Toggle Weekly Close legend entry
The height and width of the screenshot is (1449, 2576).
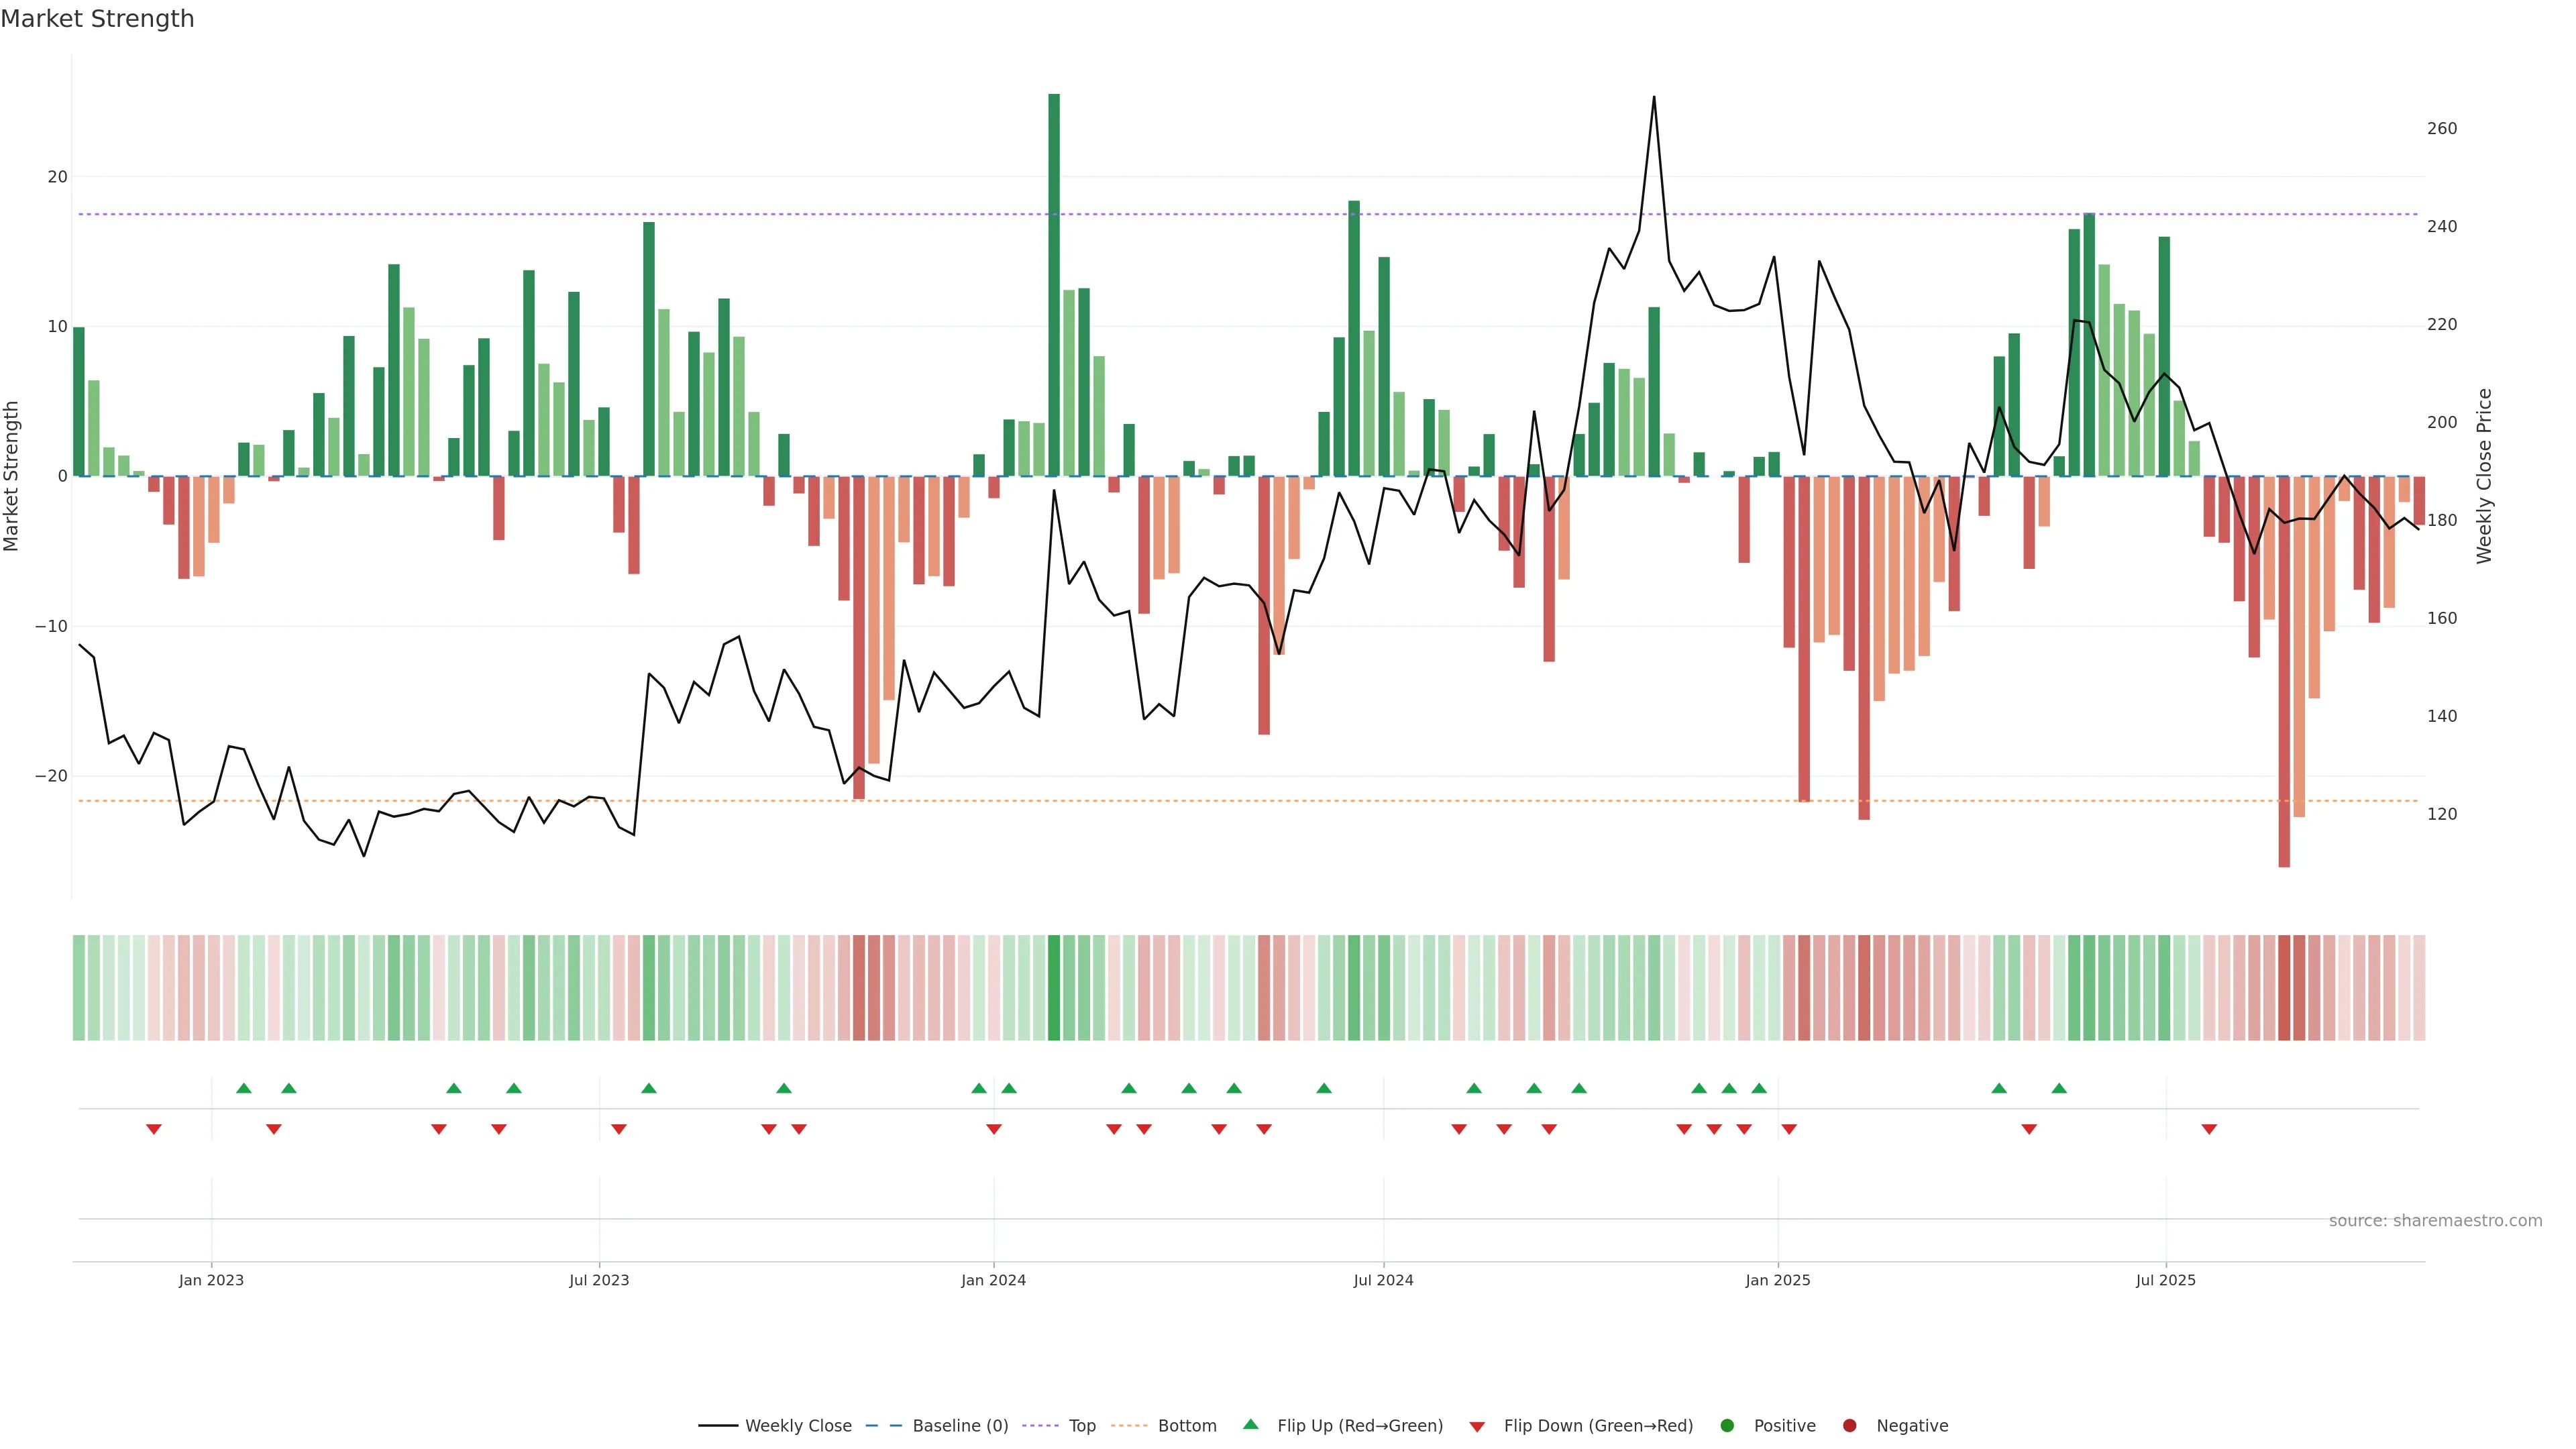click(797, 1426)
